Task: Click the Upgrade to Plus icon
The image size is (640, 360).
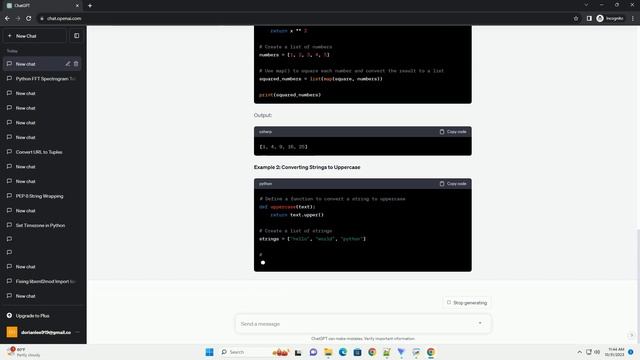Action: [x=9, y=316]
